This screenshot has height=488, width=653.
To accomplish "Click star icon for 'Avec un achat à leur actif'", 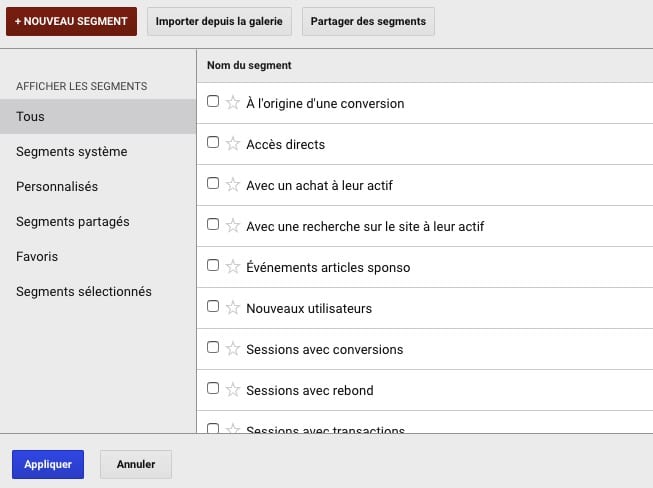I will point(233,184).
